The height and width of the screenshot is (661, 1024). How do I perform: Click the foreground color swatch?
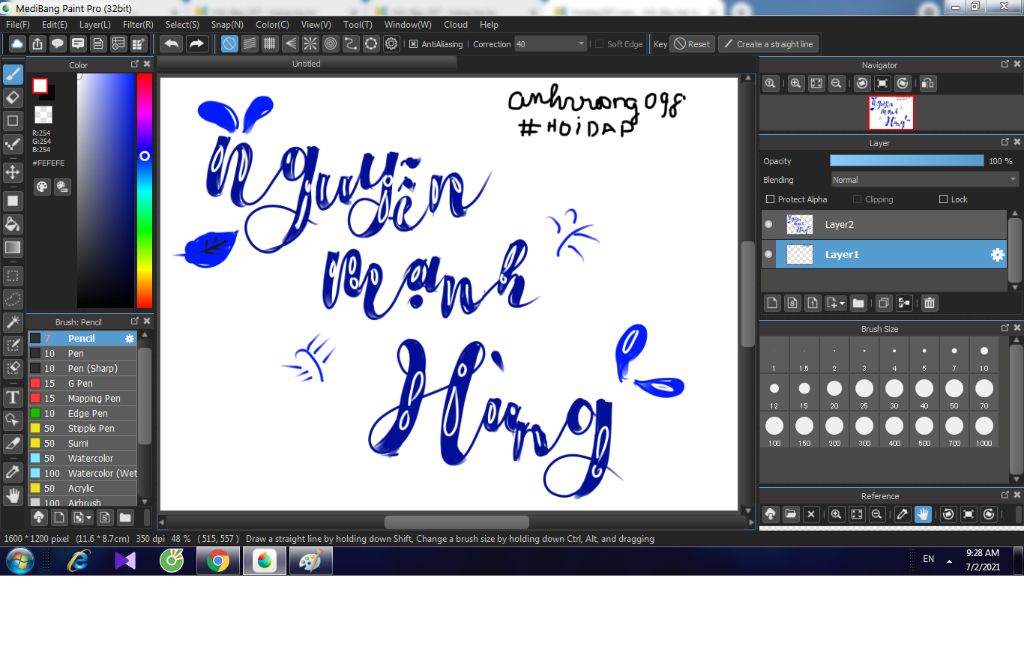click(40, 86)
